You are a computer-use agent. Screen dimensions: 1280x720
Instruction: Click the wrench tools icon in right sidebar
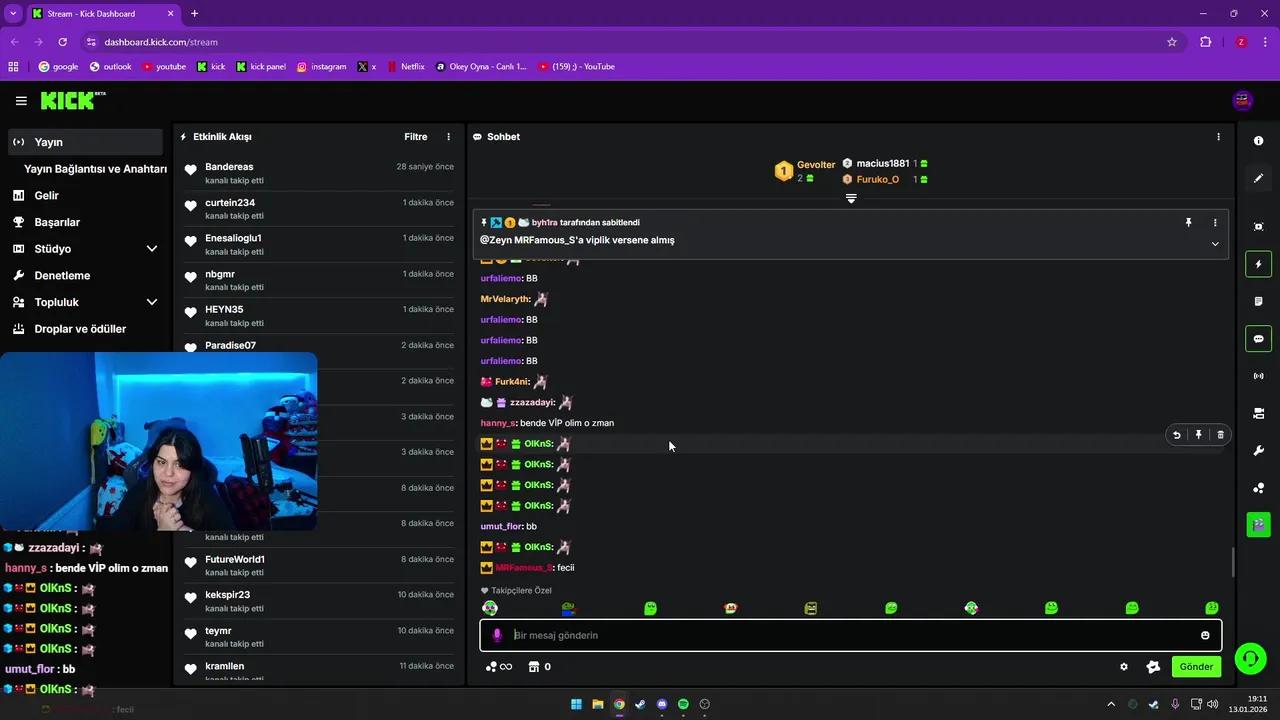1258,450
